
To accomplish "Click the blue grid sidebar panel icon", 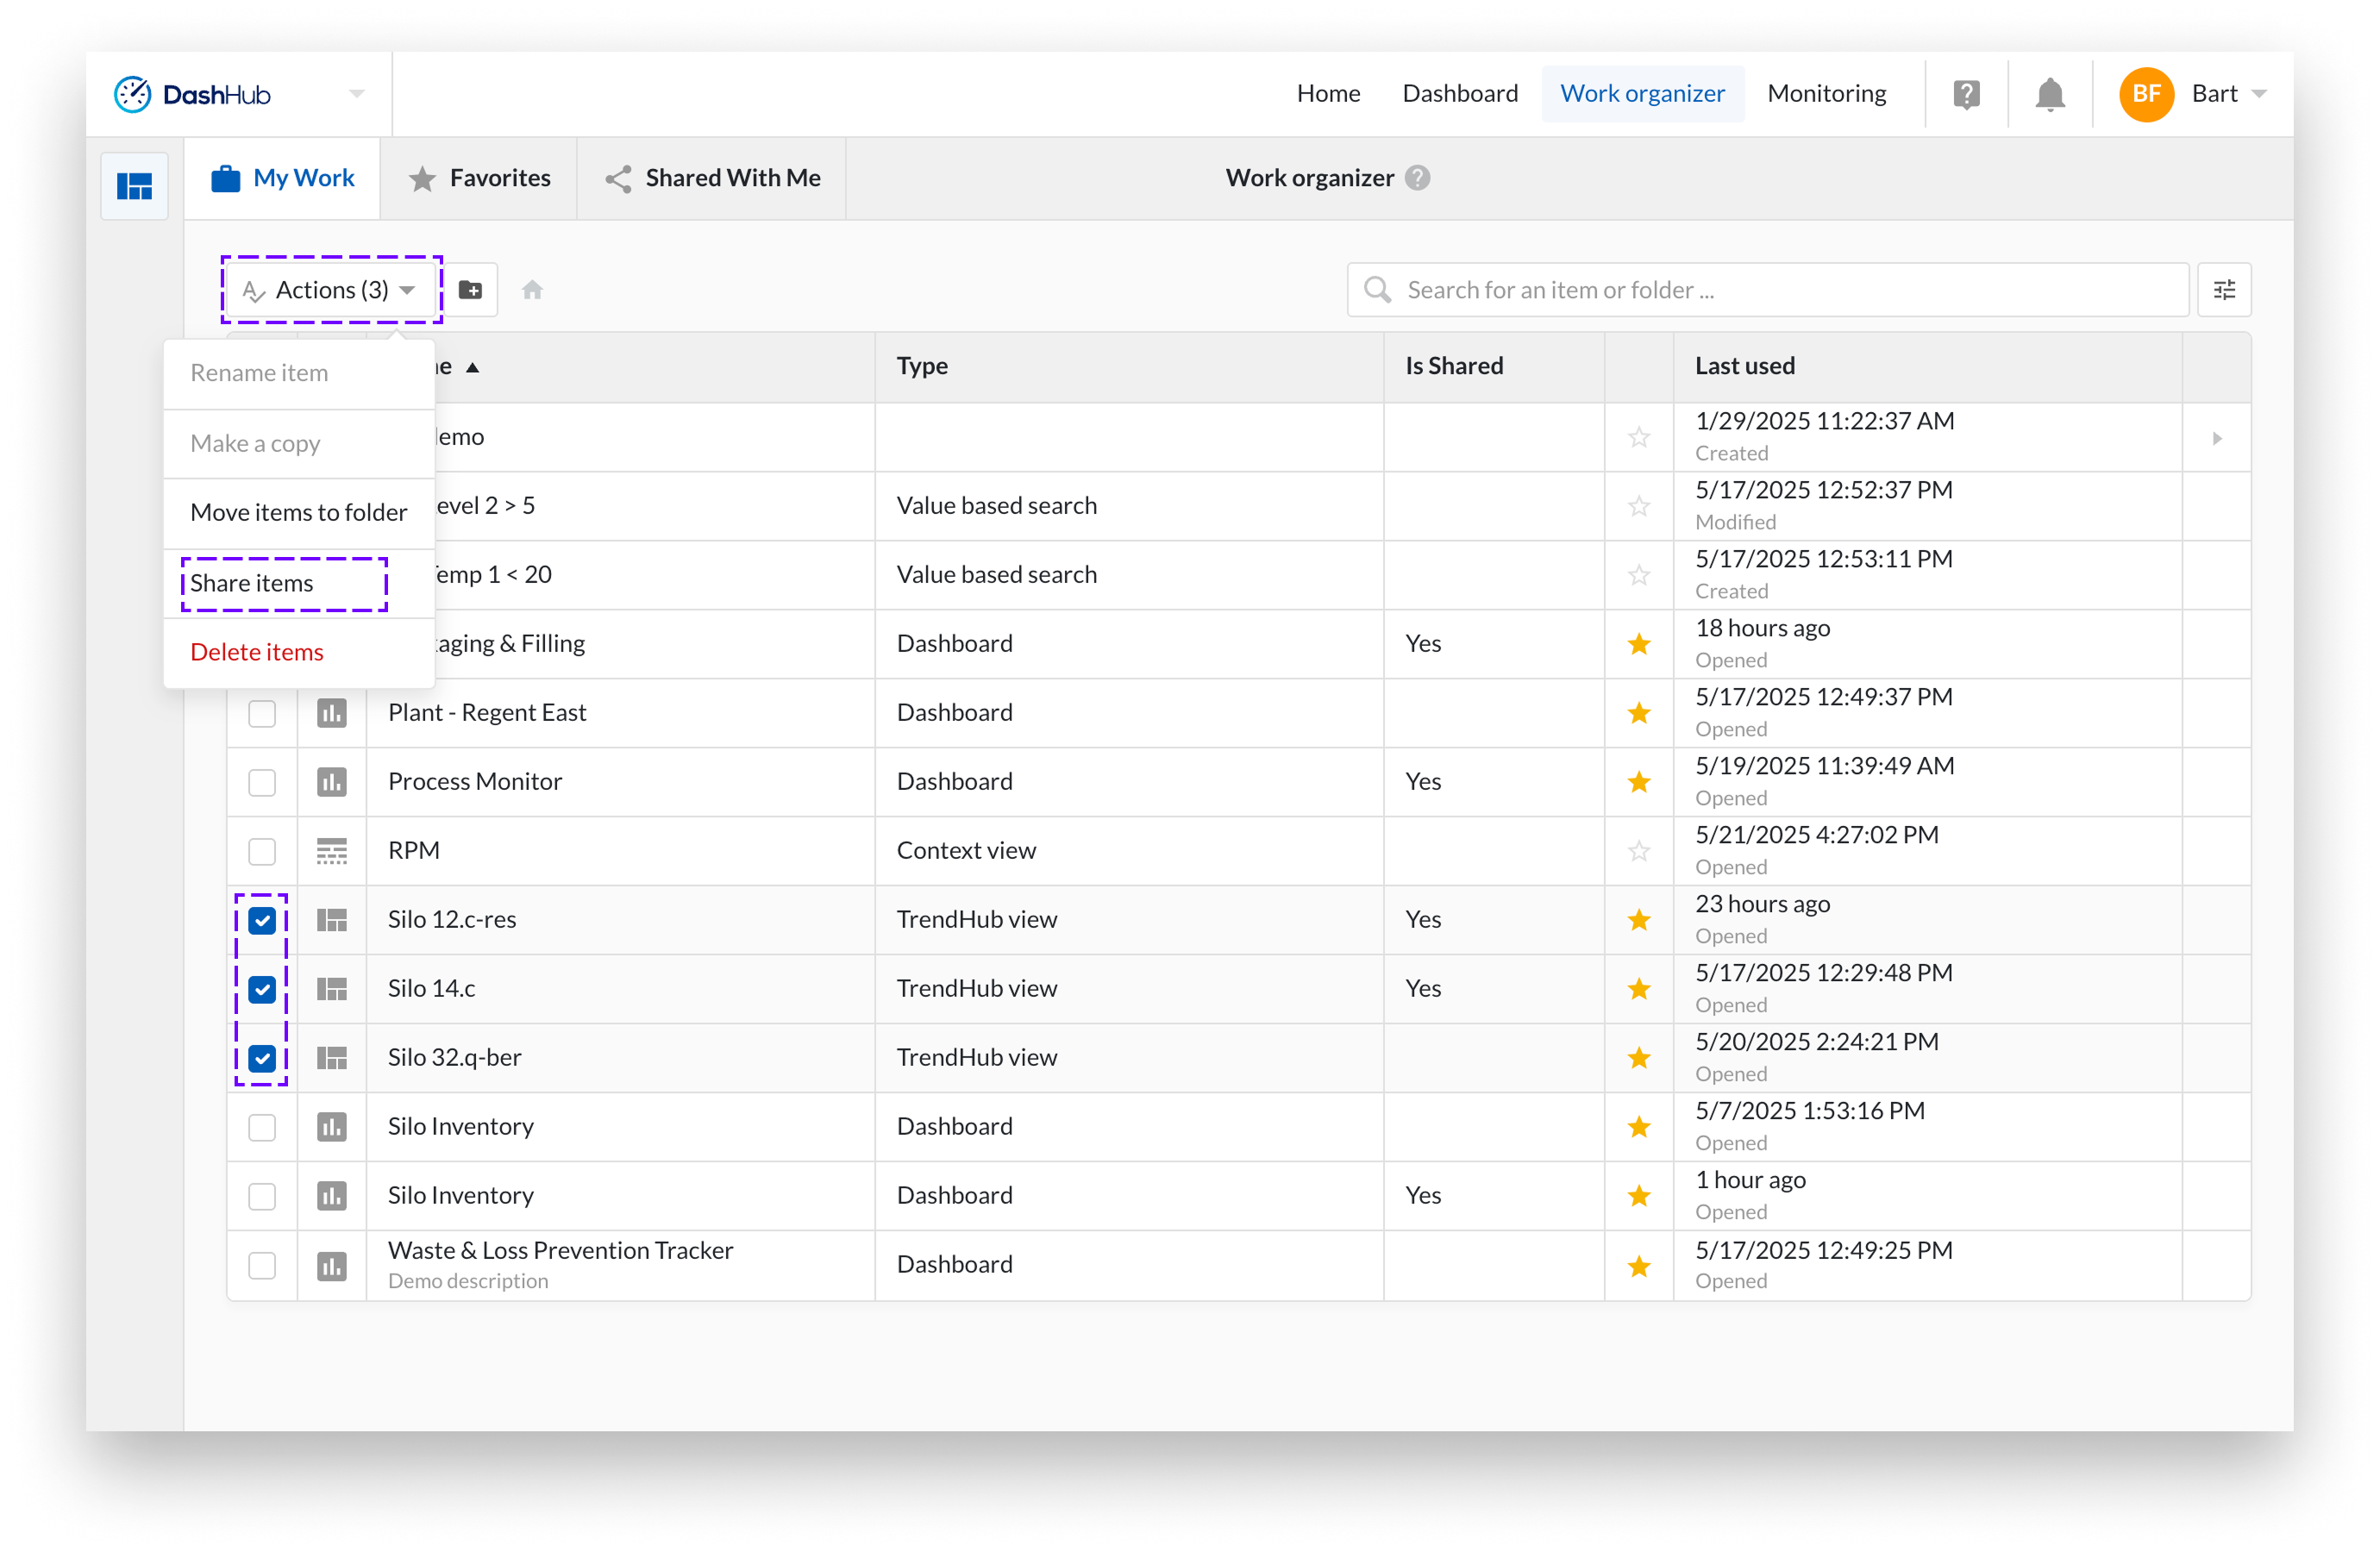I will pos(135,186).
